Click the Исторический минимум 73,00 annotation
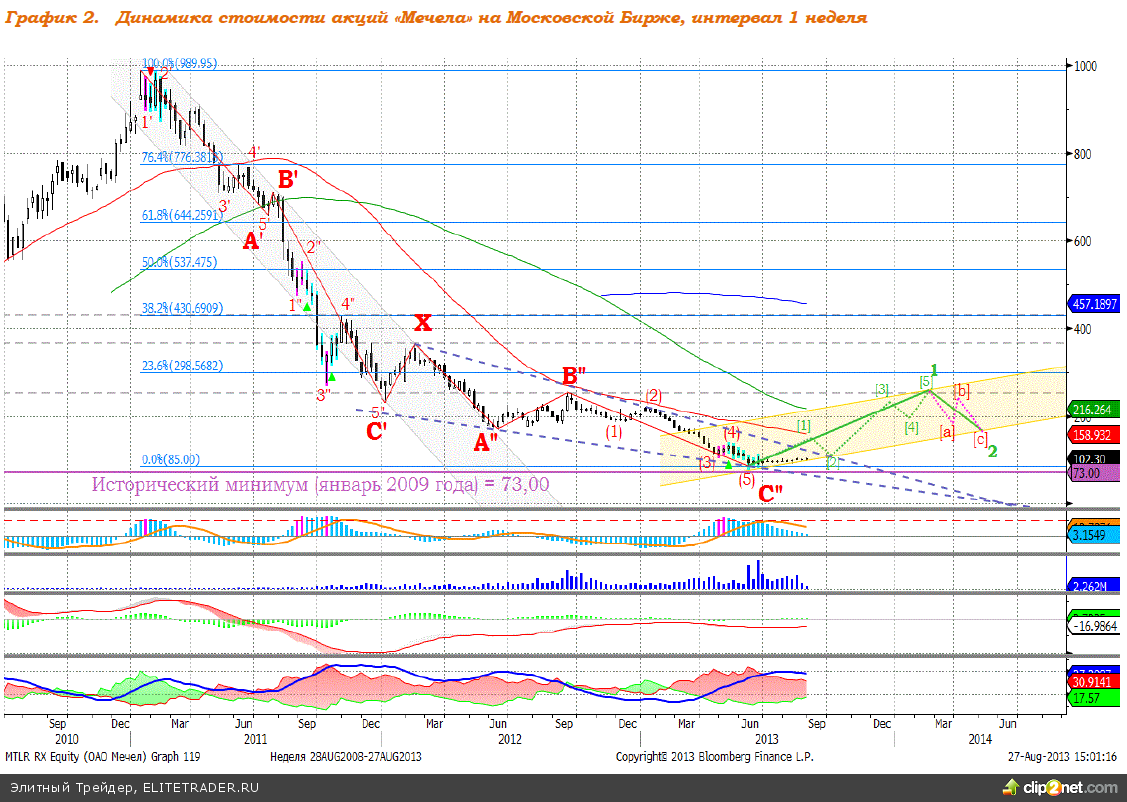Screen dimensions: 1127x802 (x=320, y=484)
